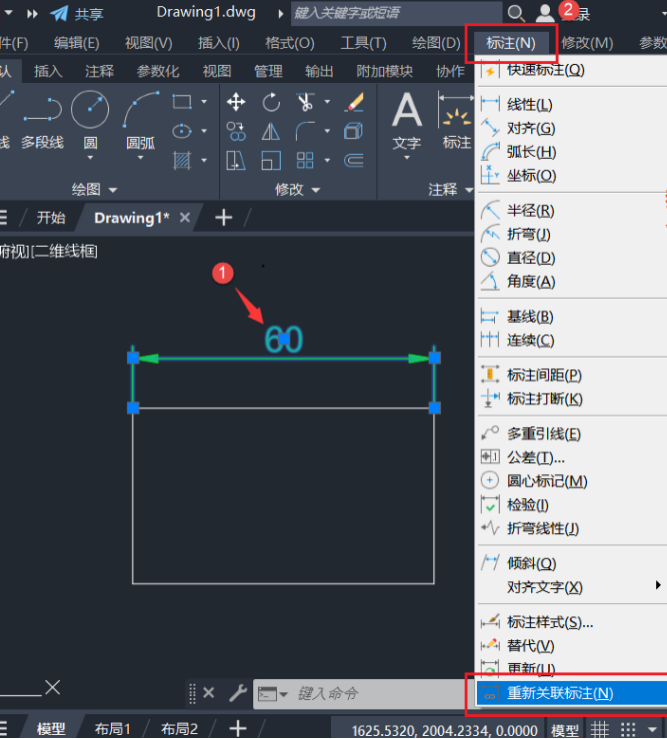Expand the 绘图 panel dropdown
Viewport: 667px width, 739px height.
coord(94,189)
